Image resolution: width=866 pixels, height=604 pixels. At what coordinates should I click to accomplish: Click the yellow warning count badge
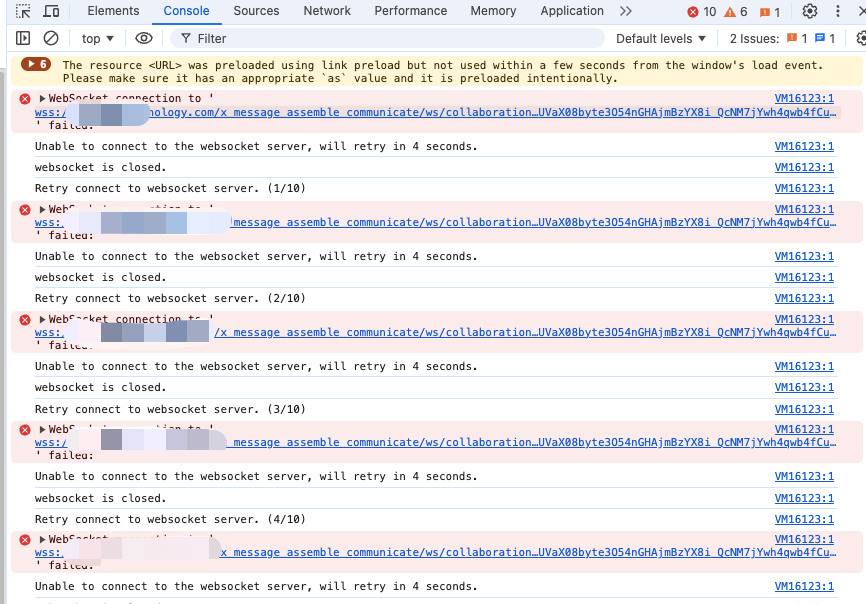(736, 12)
